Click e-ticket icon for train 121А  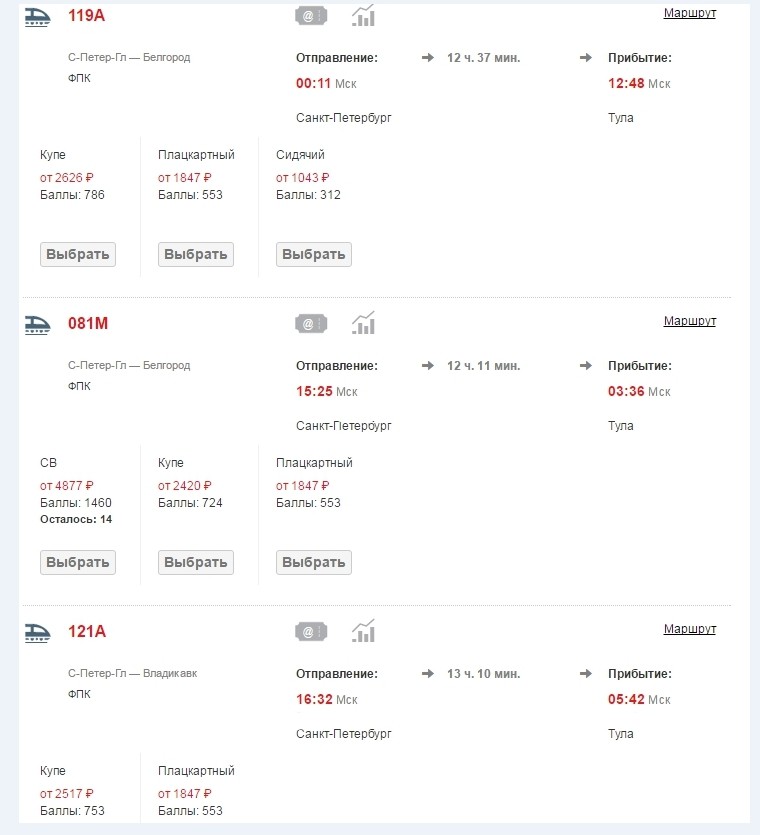tap(311, 632)
